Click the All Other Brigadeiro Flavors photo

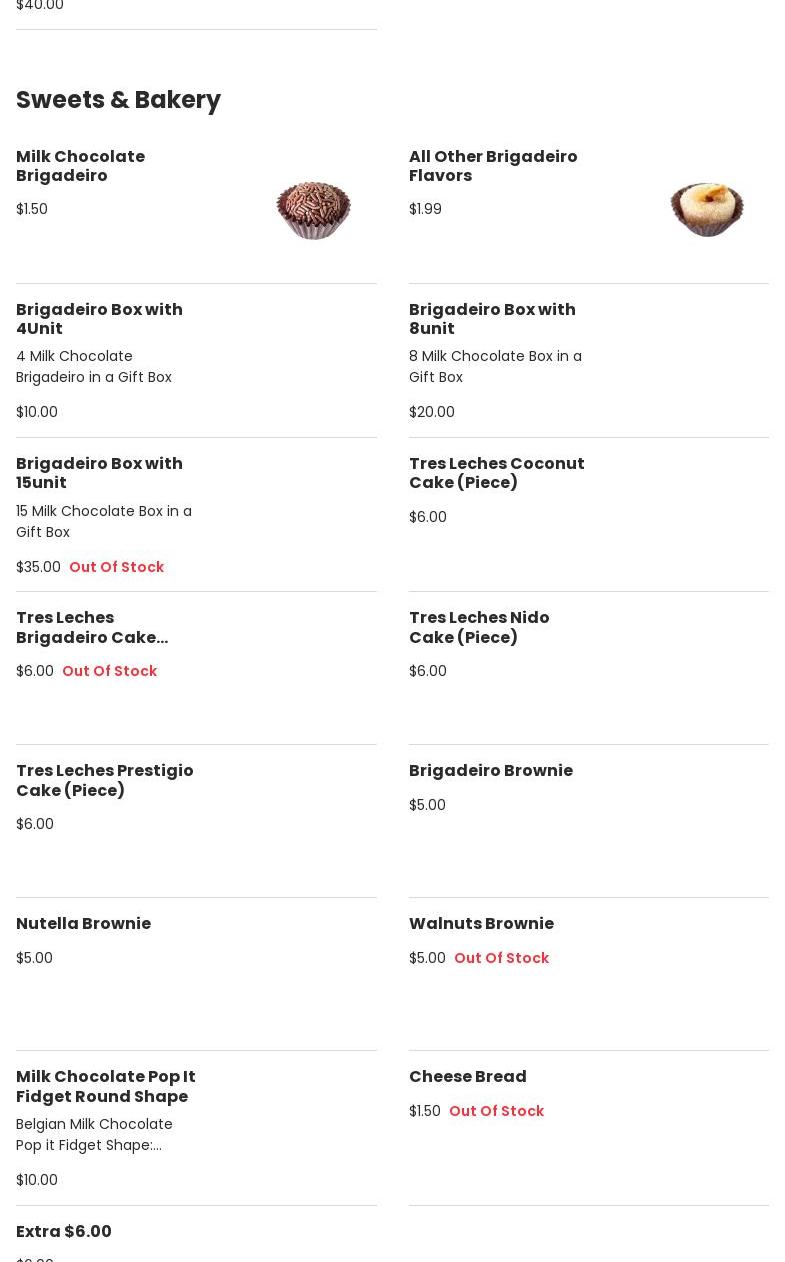click(706, 210)
